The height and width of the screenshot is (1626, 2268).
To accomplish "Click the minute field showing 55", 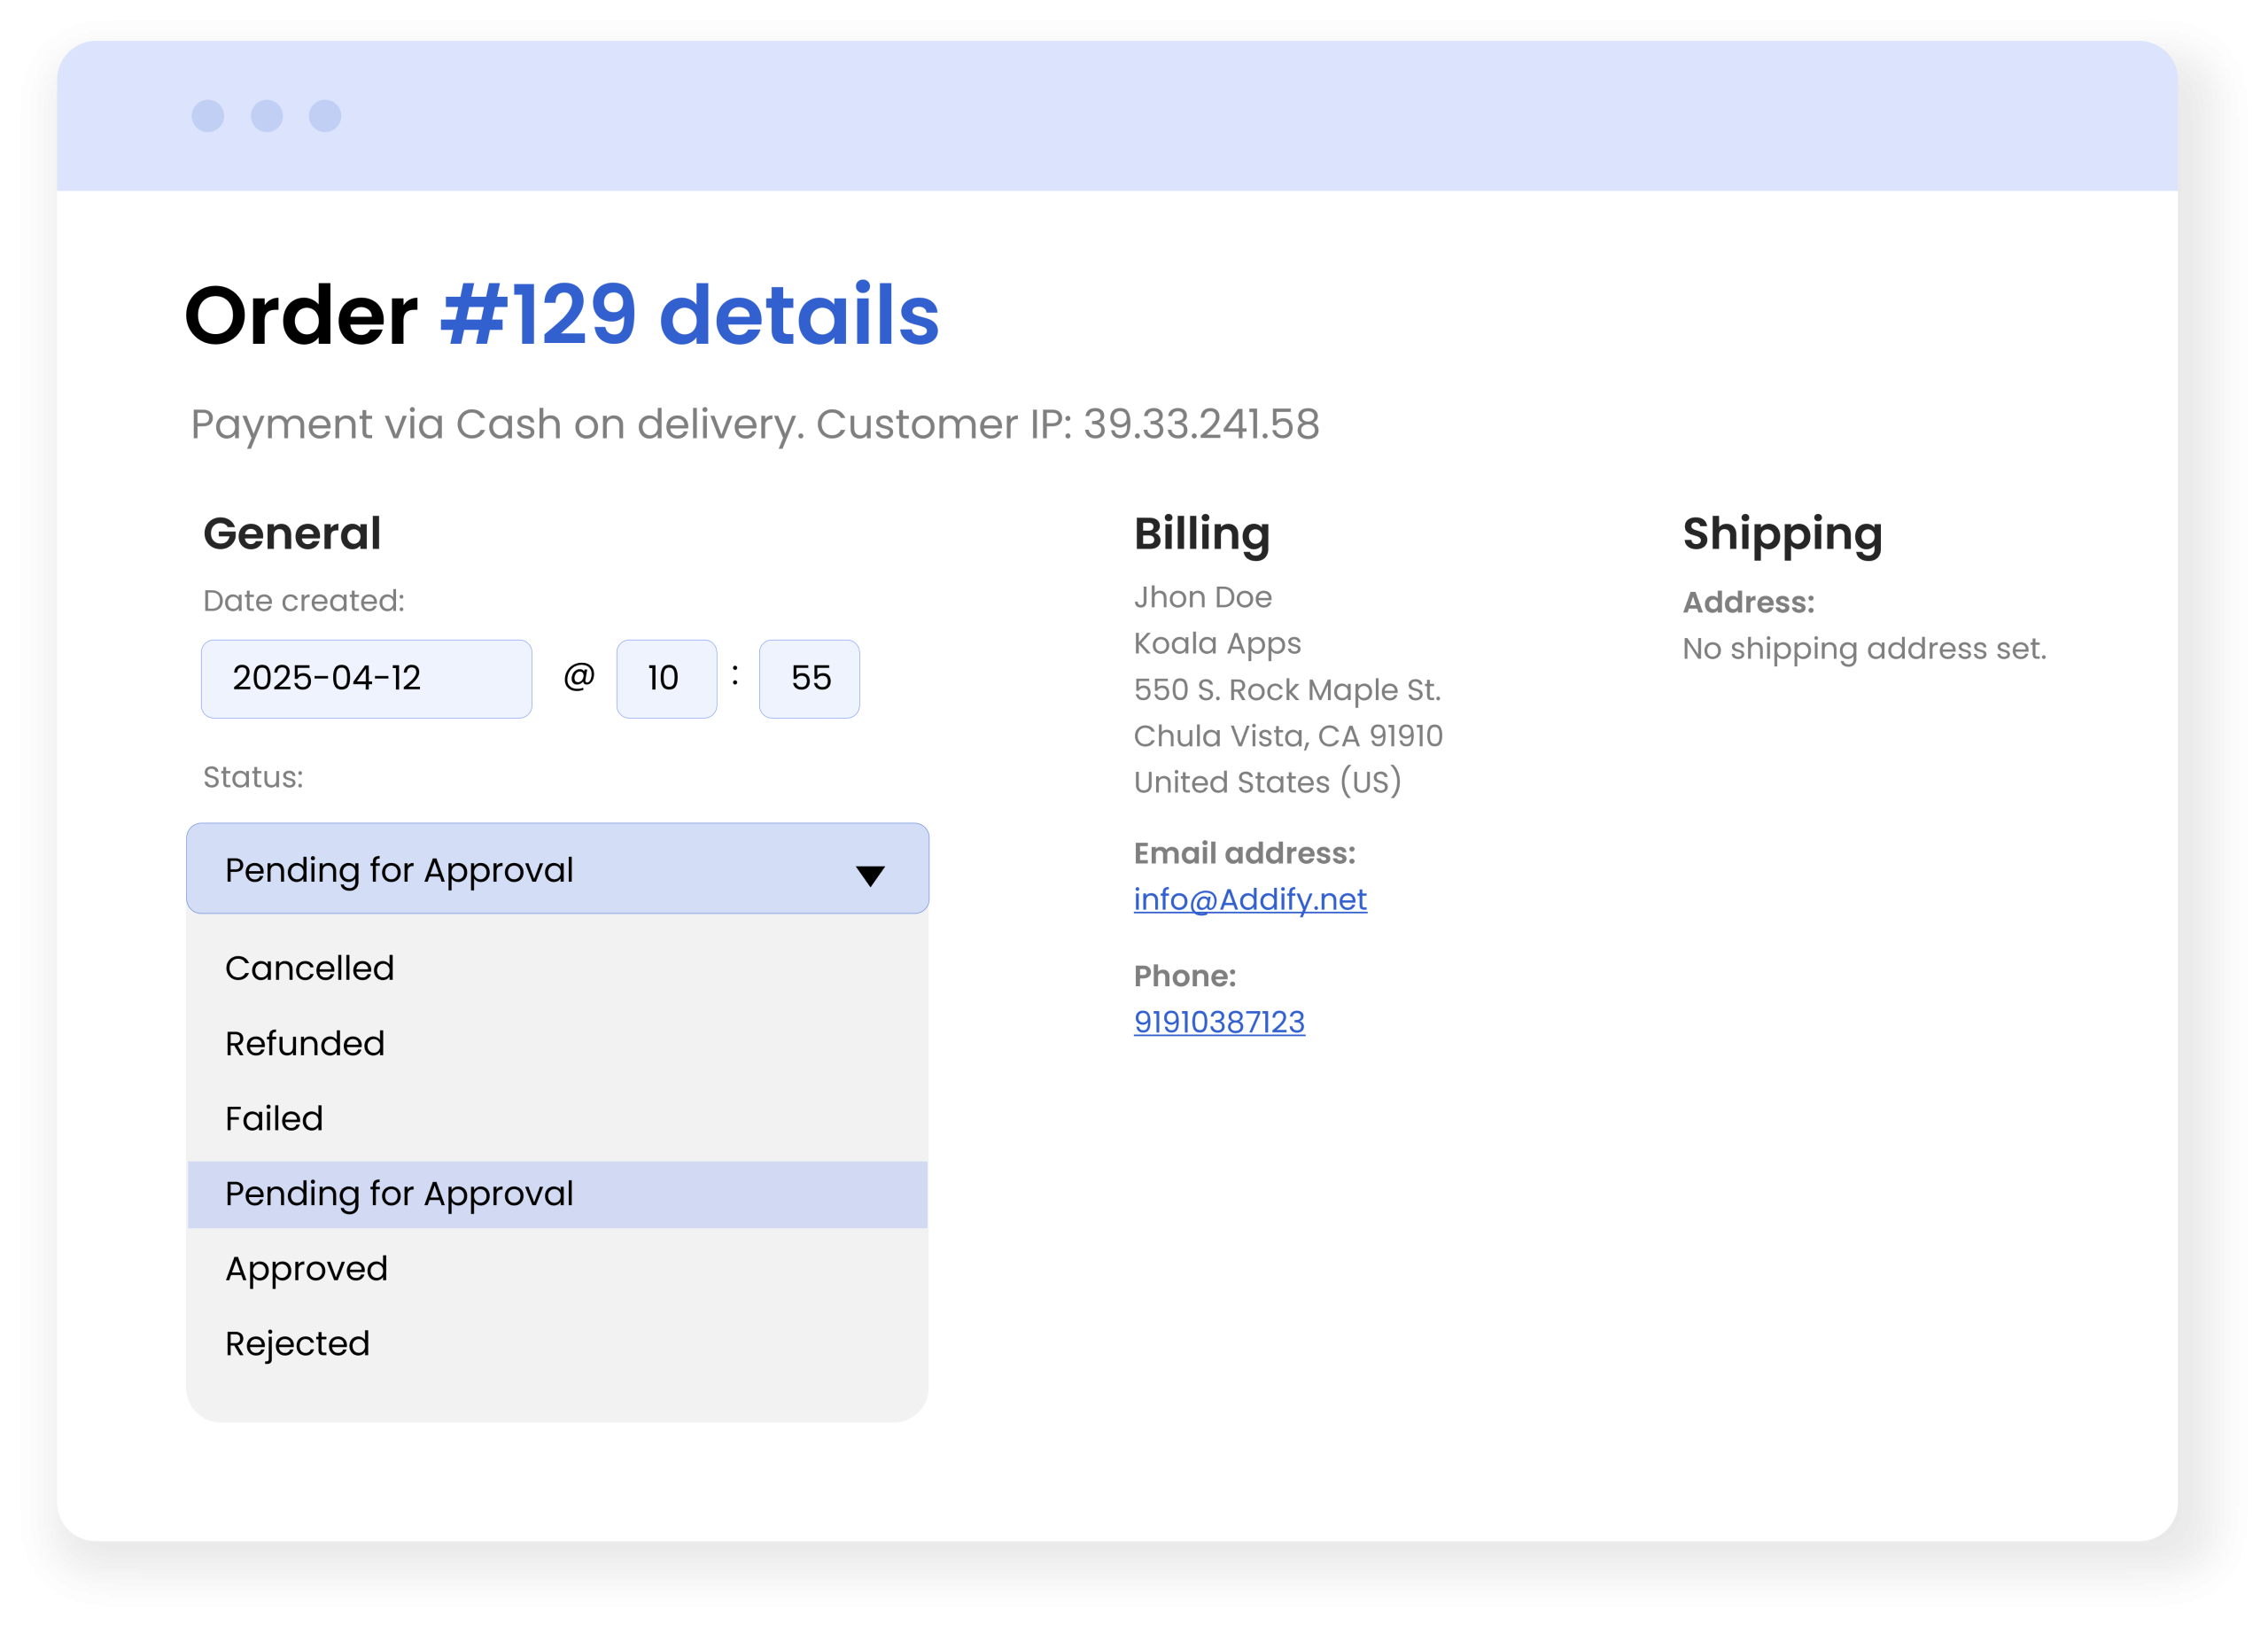I will (x=809, y=678).
